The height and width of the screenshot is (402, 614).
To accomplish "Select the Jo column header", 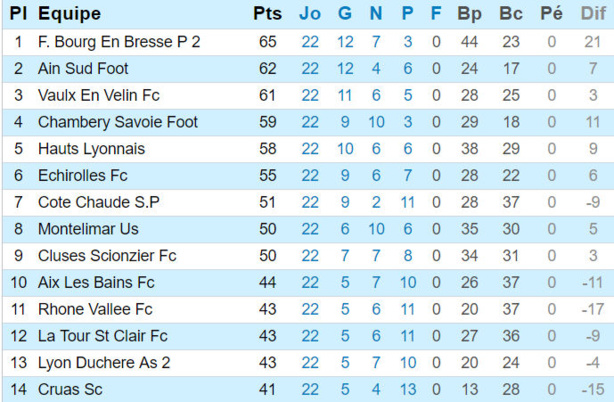I will tap(310, 14).
